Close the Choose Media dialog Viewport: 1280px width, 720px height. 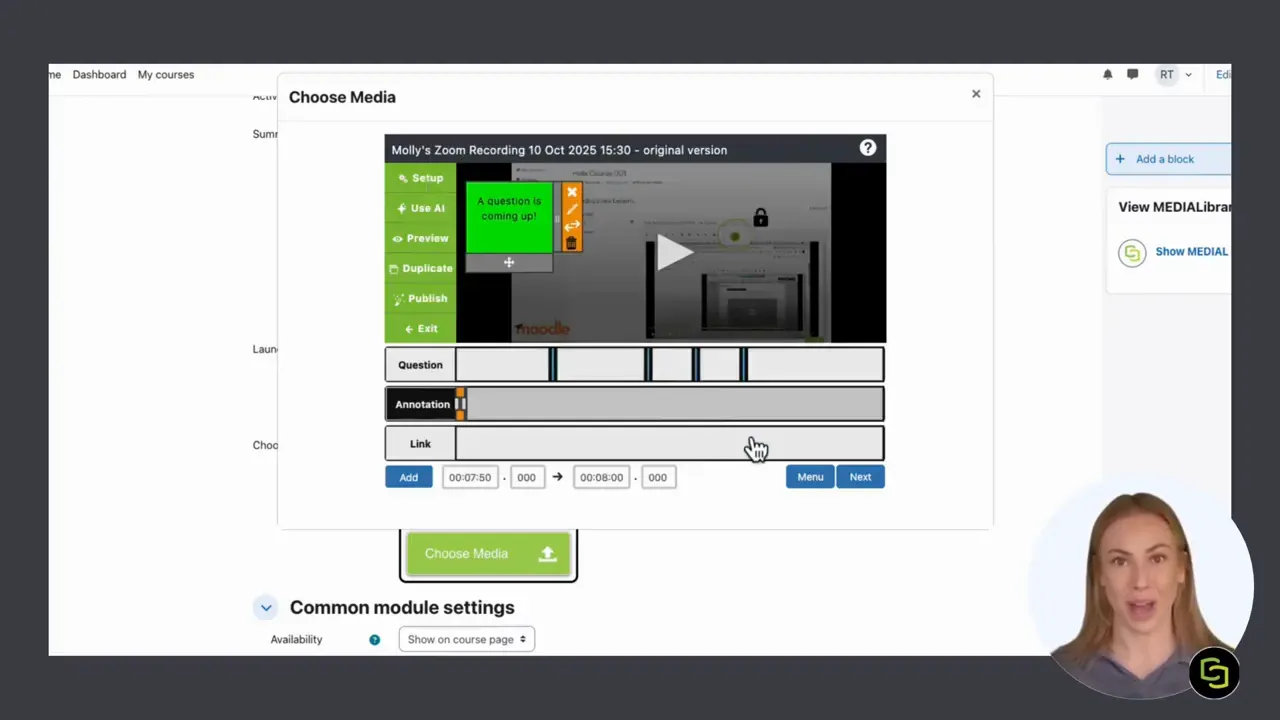976,94
